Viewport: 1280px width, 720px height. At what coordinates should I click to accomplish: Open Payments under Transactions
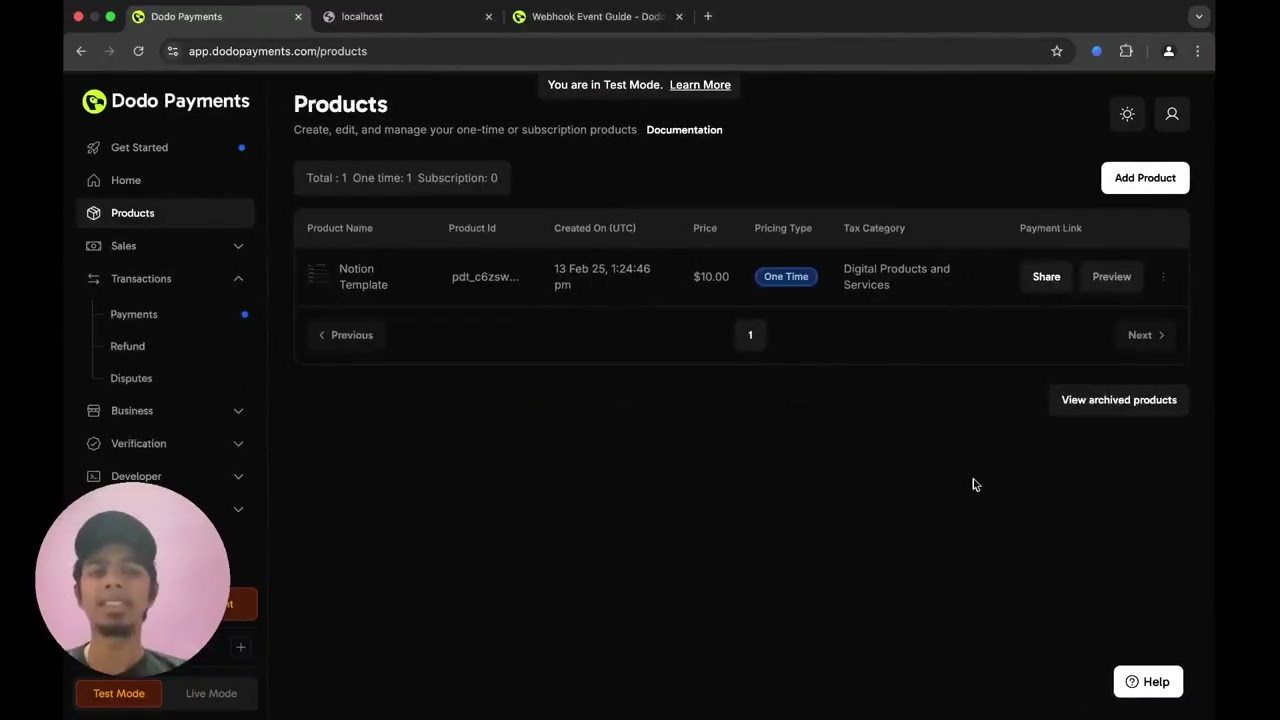[134, 314]
